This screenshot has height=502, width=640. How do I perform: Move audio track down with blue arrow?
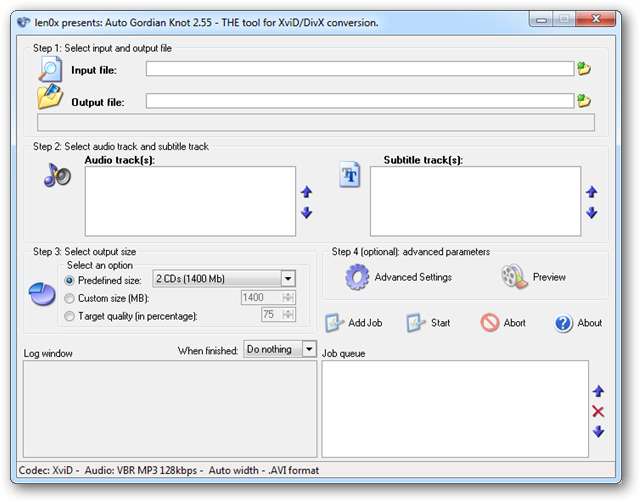[307, 212]
